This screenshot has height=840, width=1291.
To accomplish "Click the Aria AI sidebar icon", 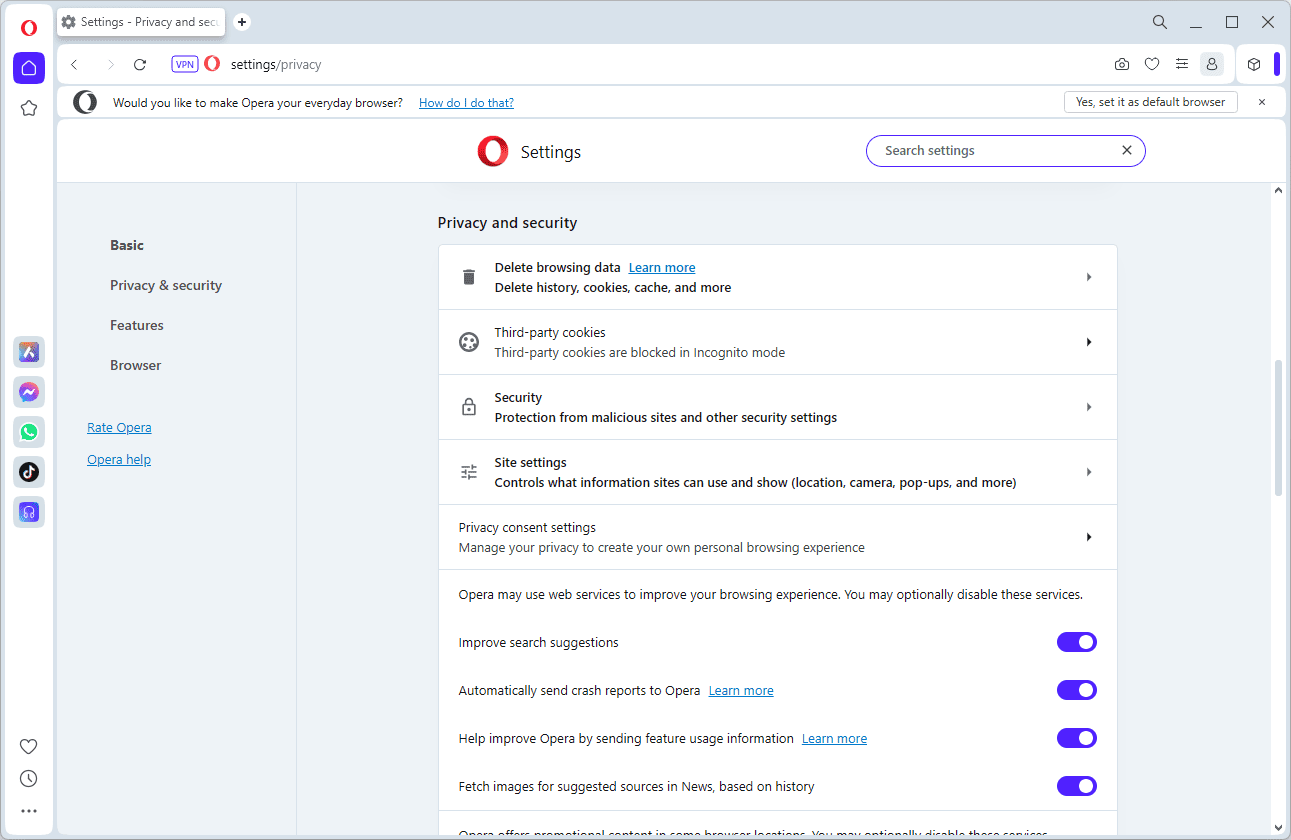I will tap(29, 352).
